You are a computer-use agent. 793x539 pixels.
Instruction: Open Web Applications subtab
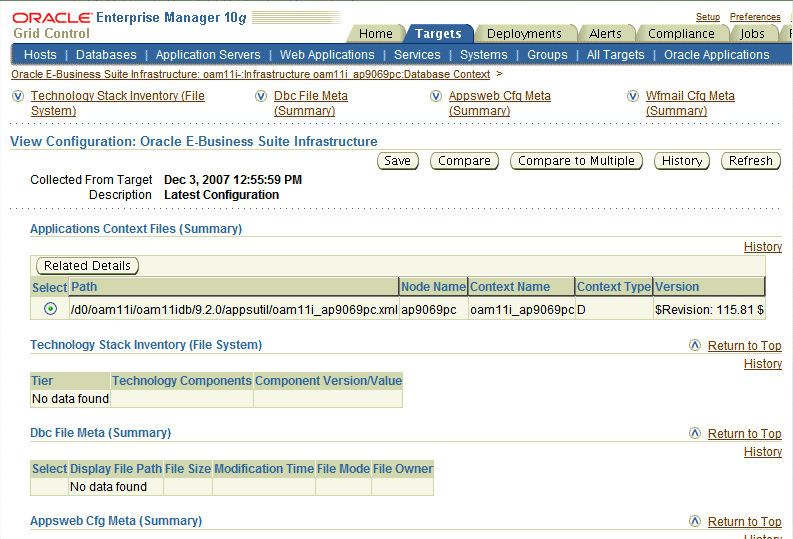[x=327, y=55]
